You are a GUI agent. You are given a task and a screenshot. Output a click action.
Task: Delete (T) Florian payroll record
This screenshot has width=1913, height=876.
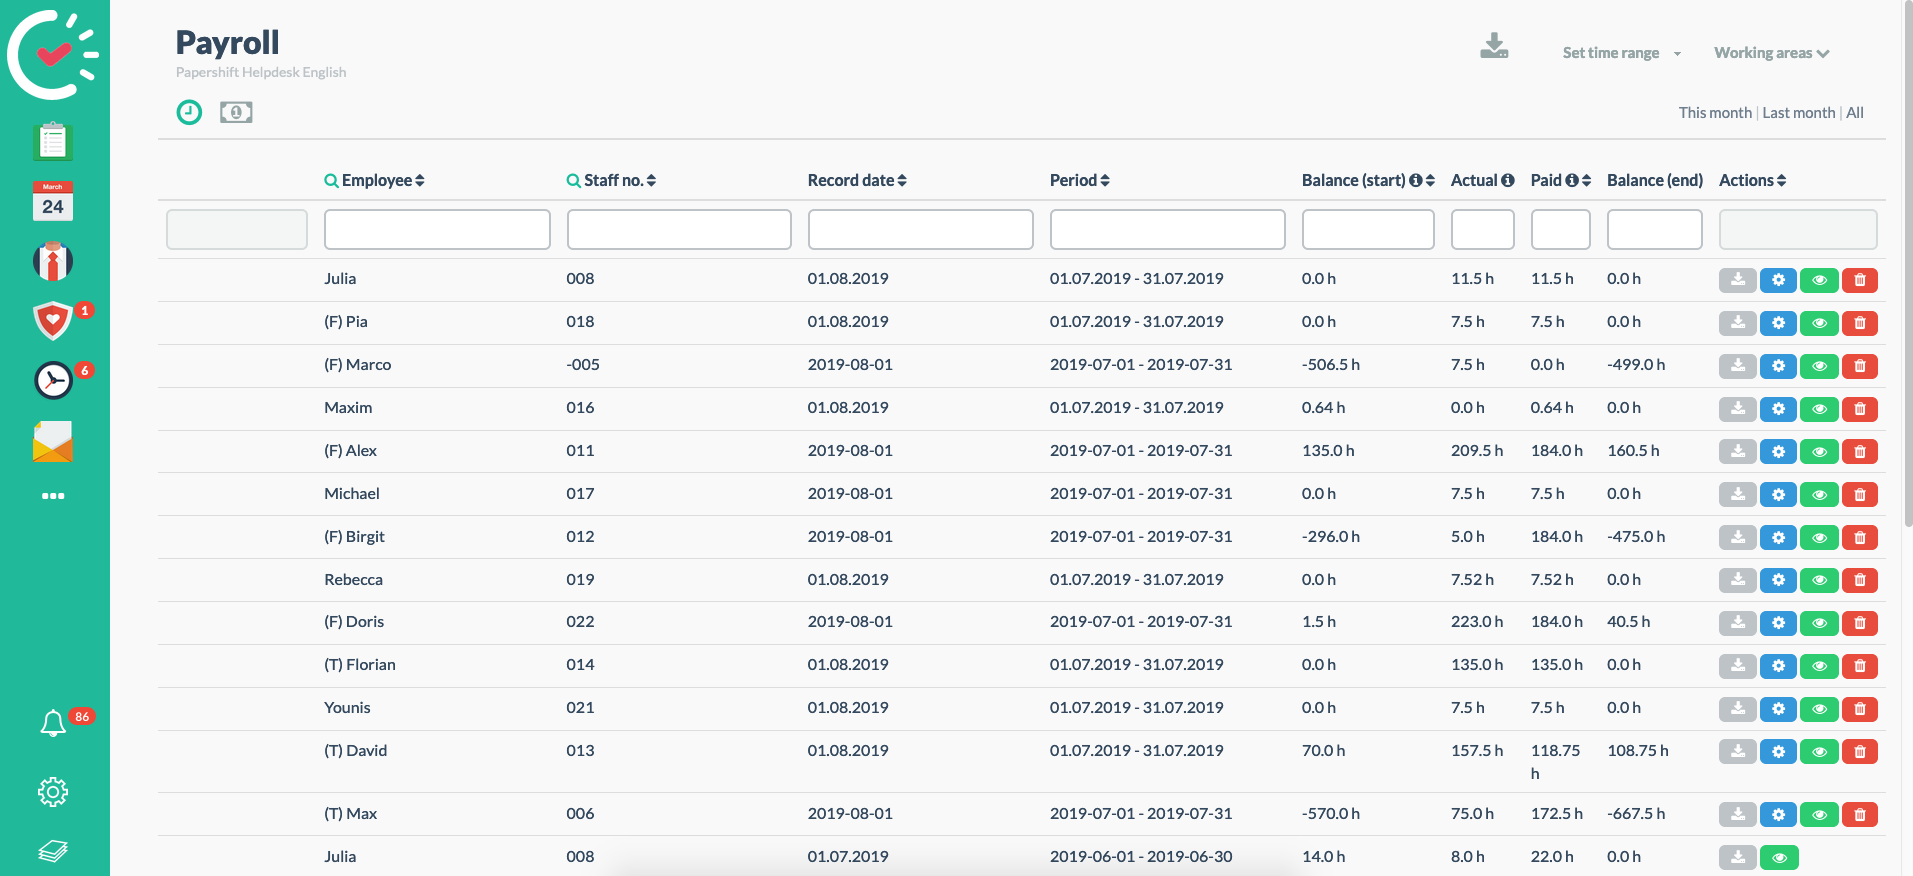[x=1859, y=666]
